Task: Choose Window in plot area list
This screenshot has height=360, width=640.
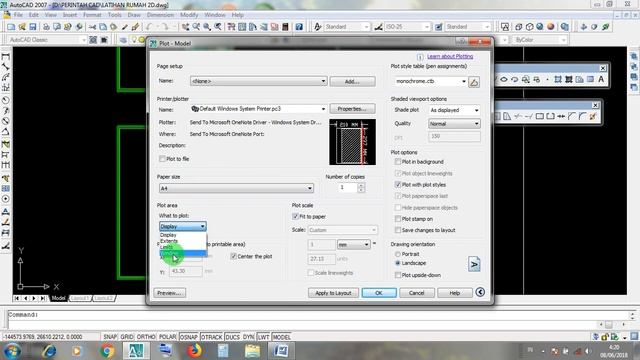Action: [x=182, y=253]
